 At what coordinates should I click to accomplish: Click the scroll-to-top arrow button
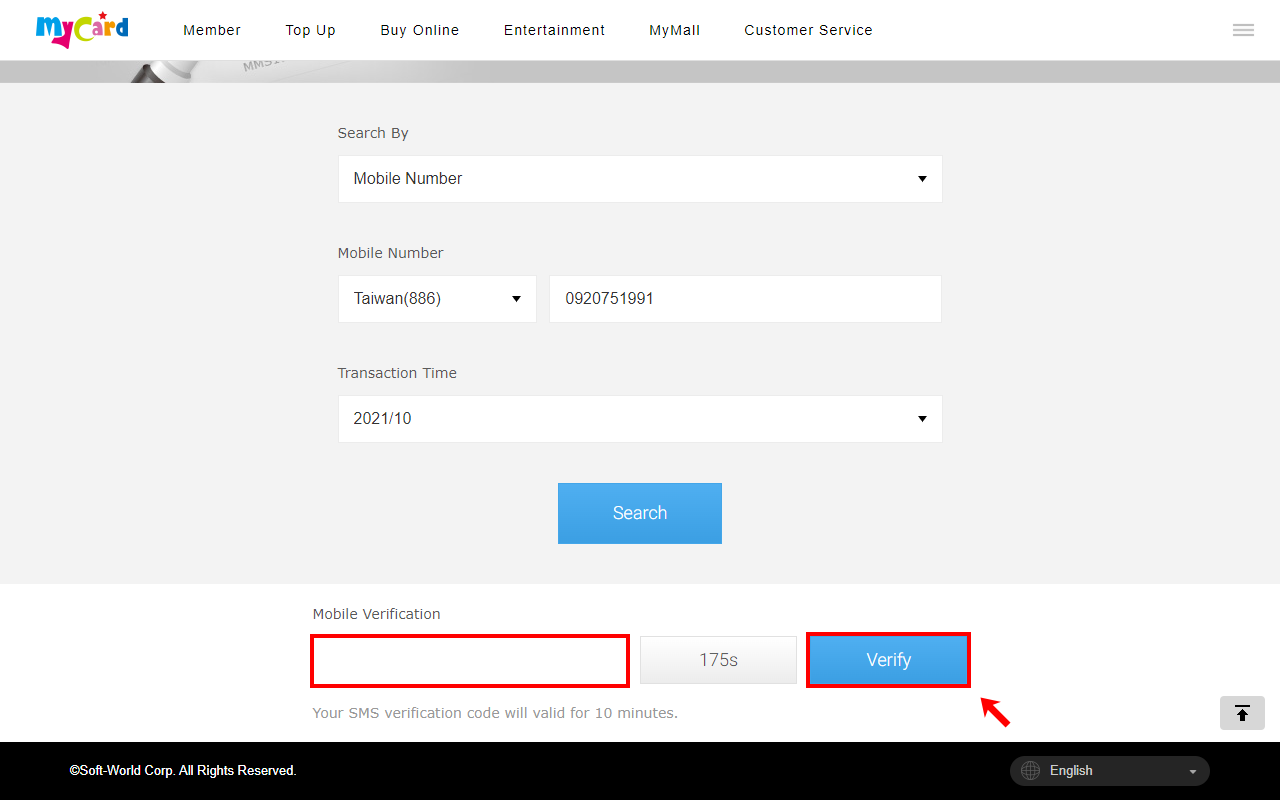[1242, 713]
